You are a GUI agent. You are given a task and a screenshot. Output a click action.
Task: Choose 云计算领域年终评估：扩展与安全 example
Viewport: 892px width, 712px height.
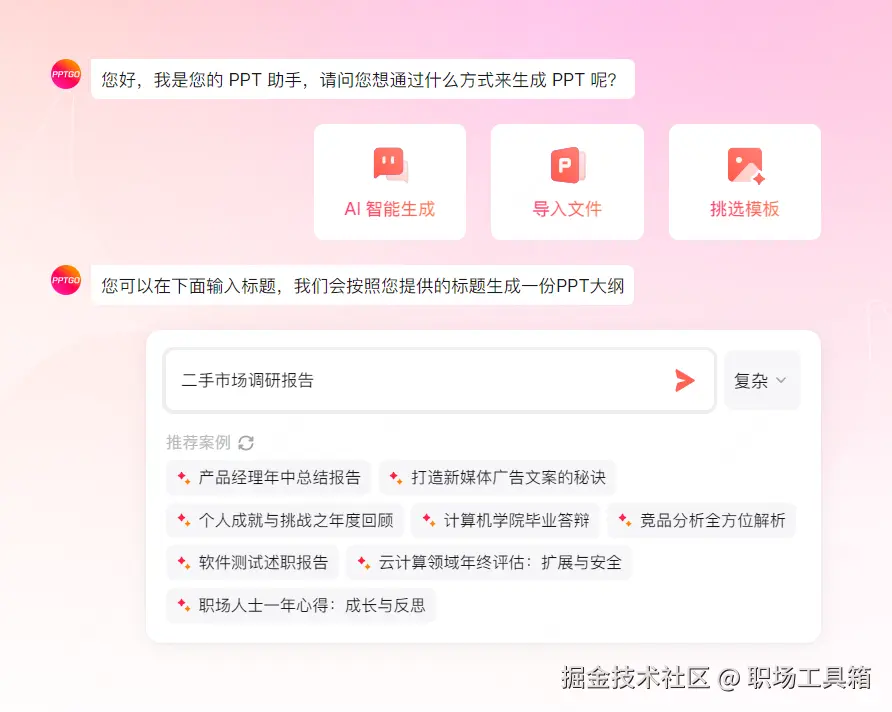point(489,562)
